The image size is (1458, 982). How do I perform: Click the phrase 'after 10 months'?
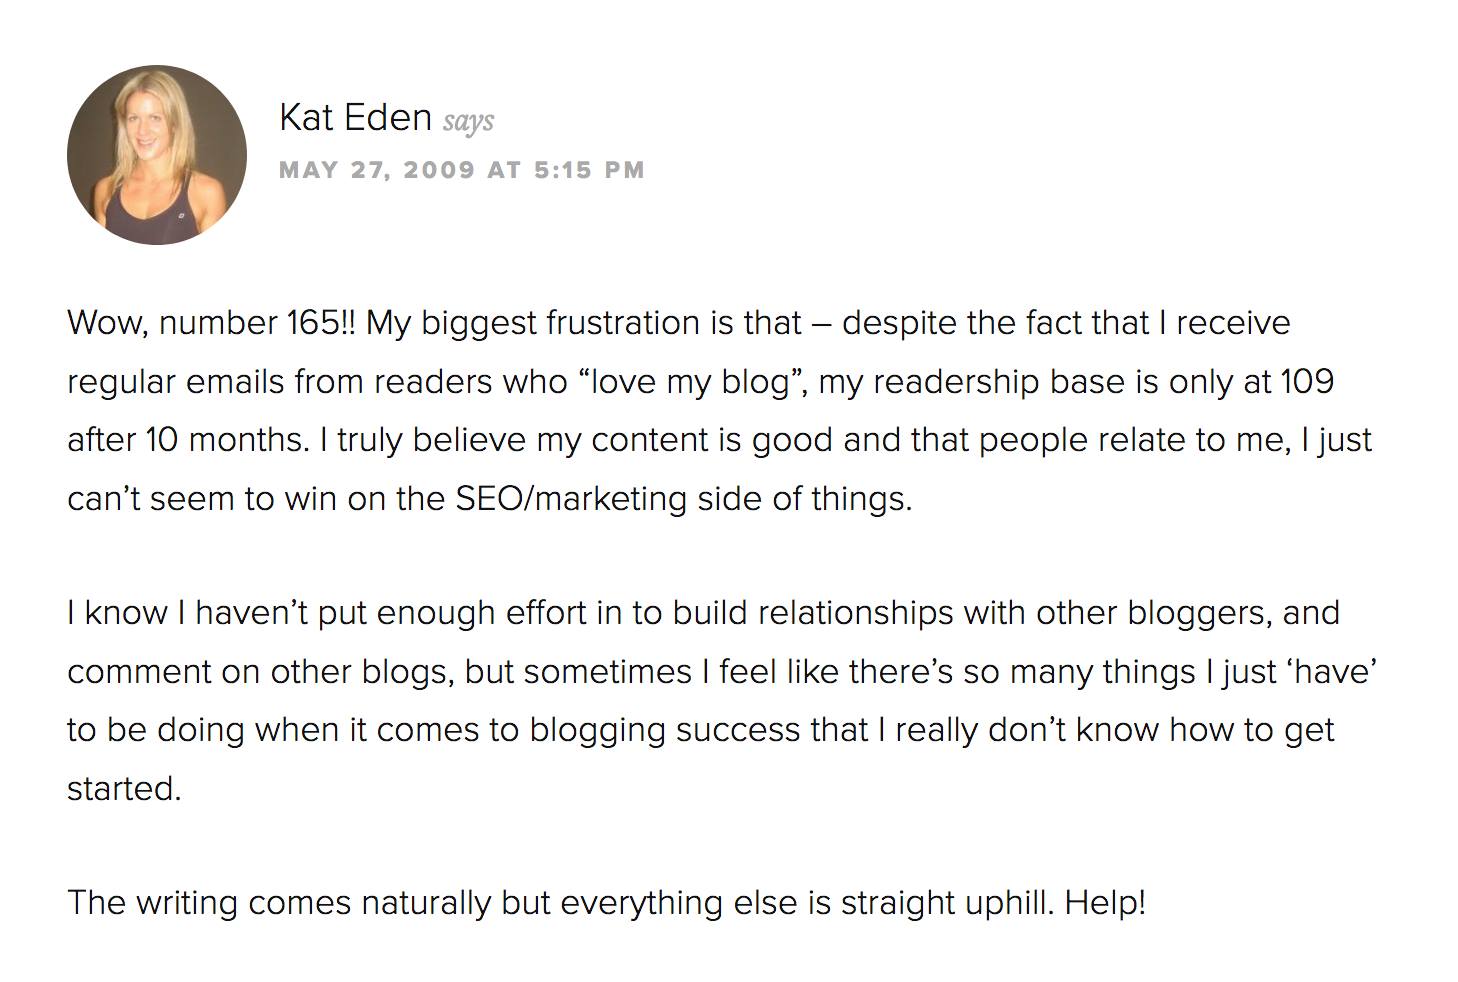point(187,440)
